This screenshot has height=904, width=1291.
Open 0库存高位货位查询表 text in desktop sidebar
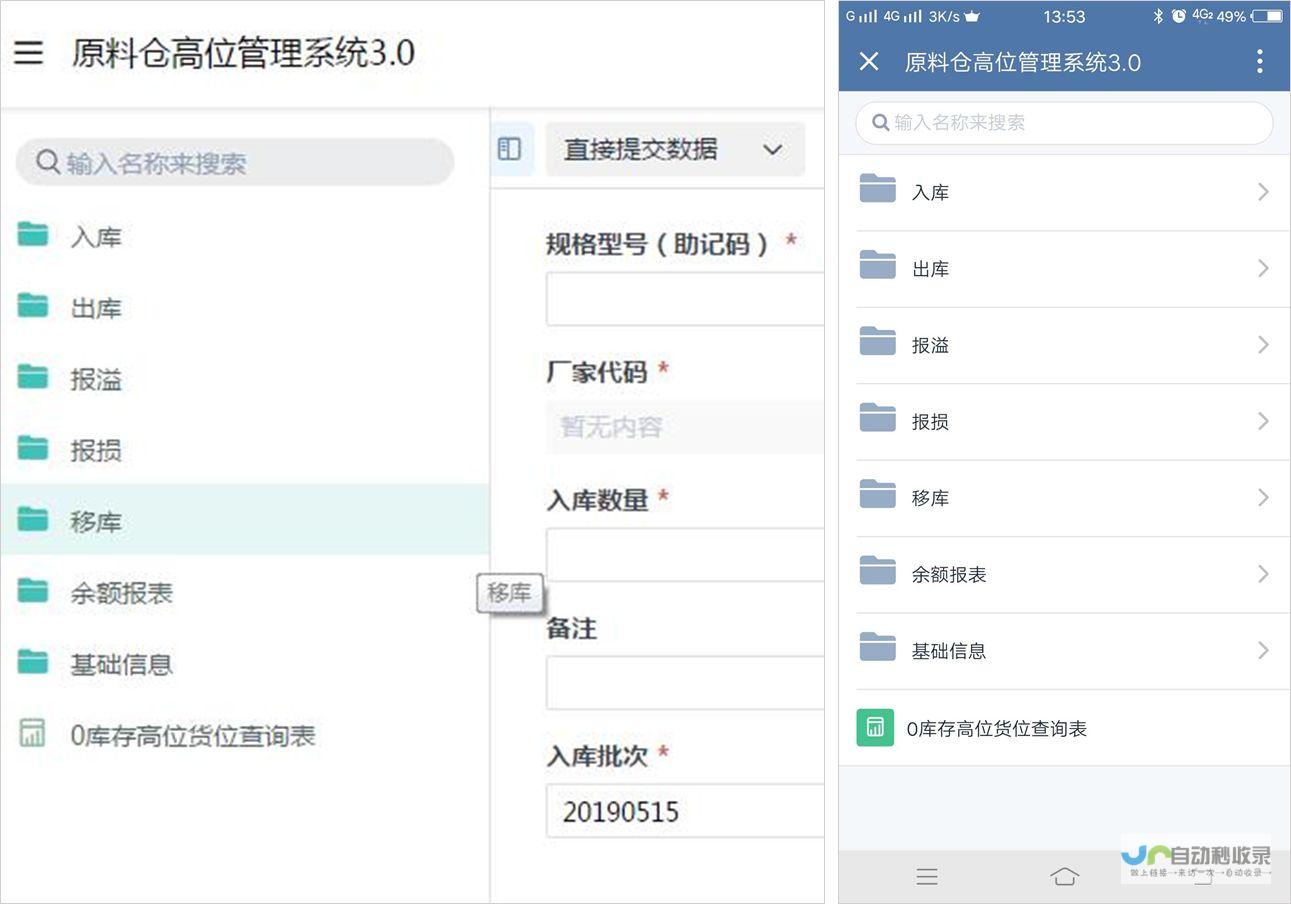point(193,736)
